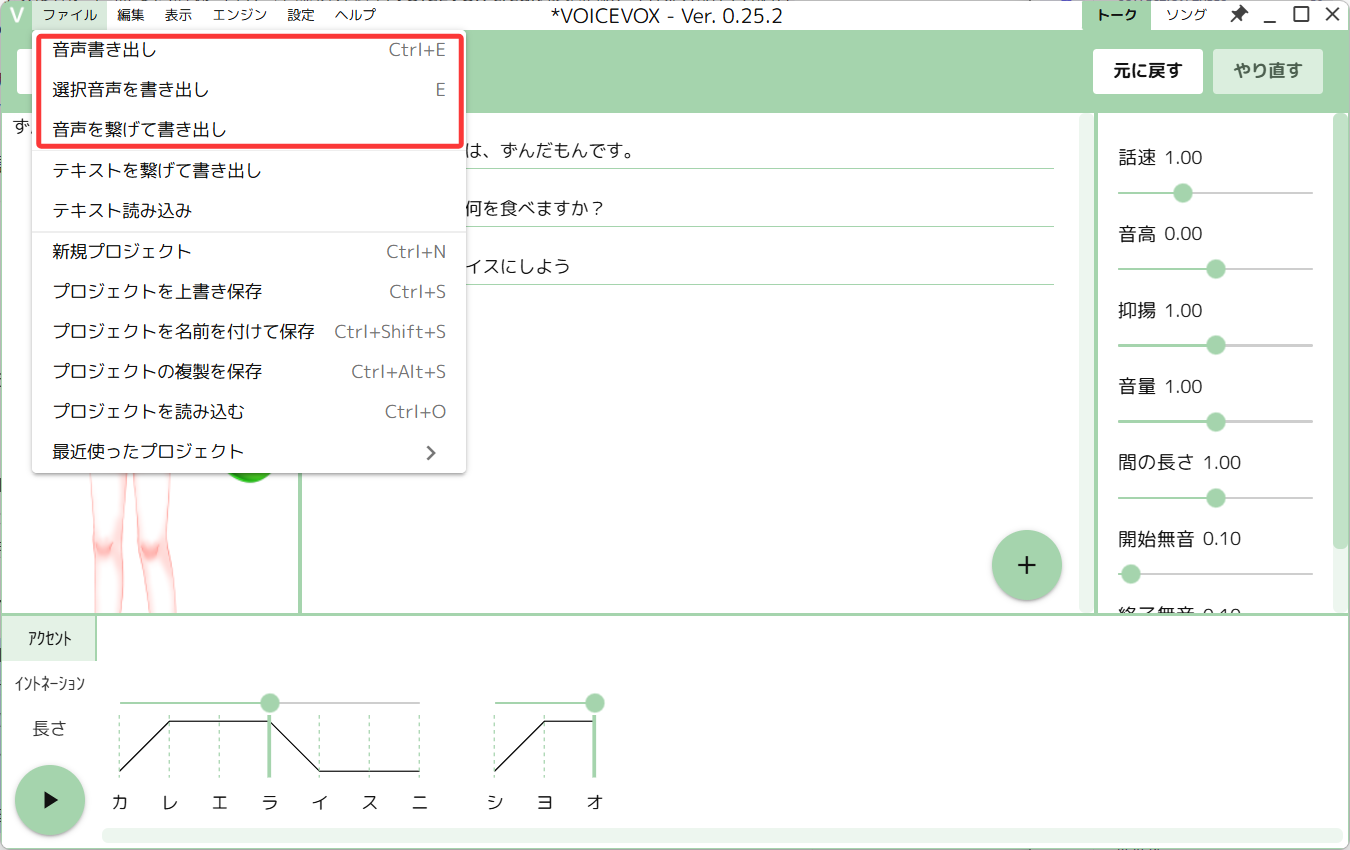Adjust the 音量 slider
The image size is (1350, 850).
[x=1215, y=422]
